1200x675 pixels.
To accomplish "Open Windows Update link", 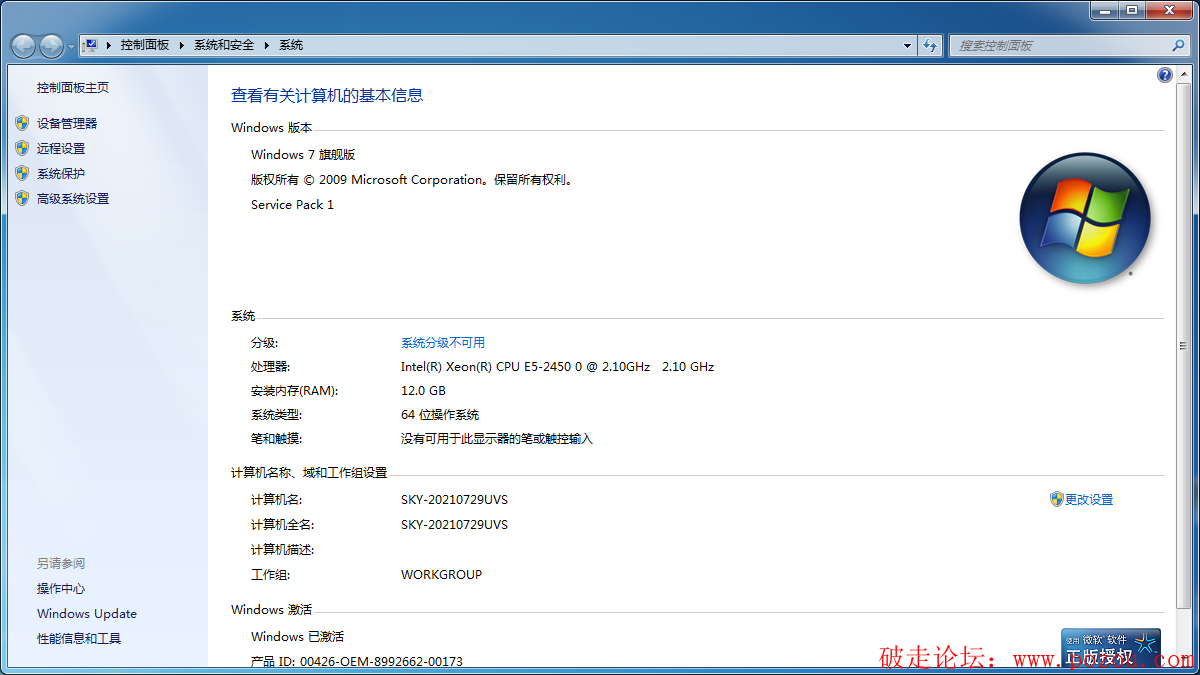I will point(87,614).
